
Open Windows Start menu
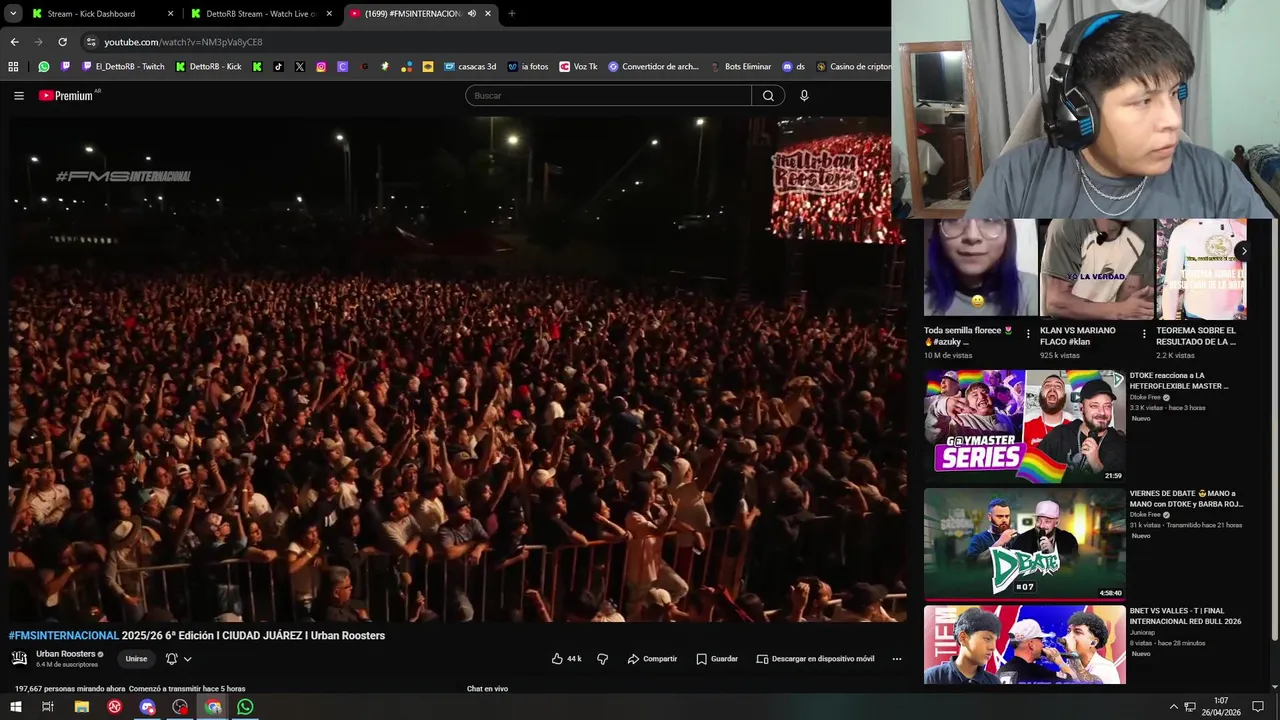[x=15, y=707]
